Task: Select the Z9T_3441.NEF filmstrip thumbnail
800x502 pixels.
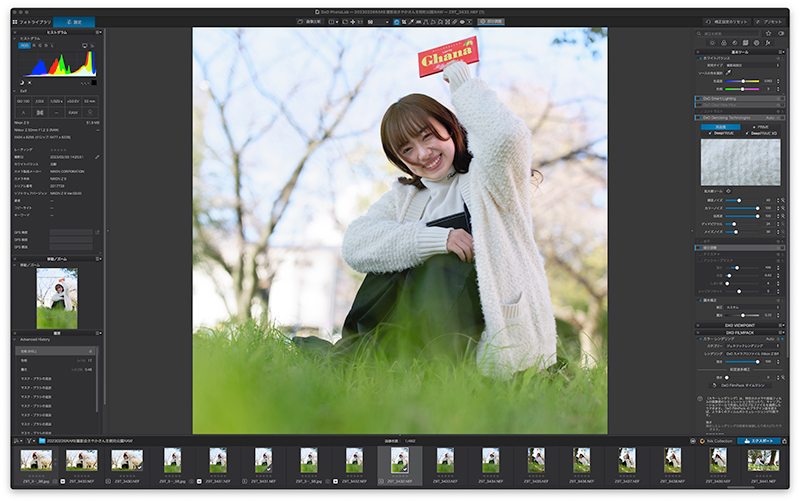Action: pyautogui.click(x=763, y=461)
